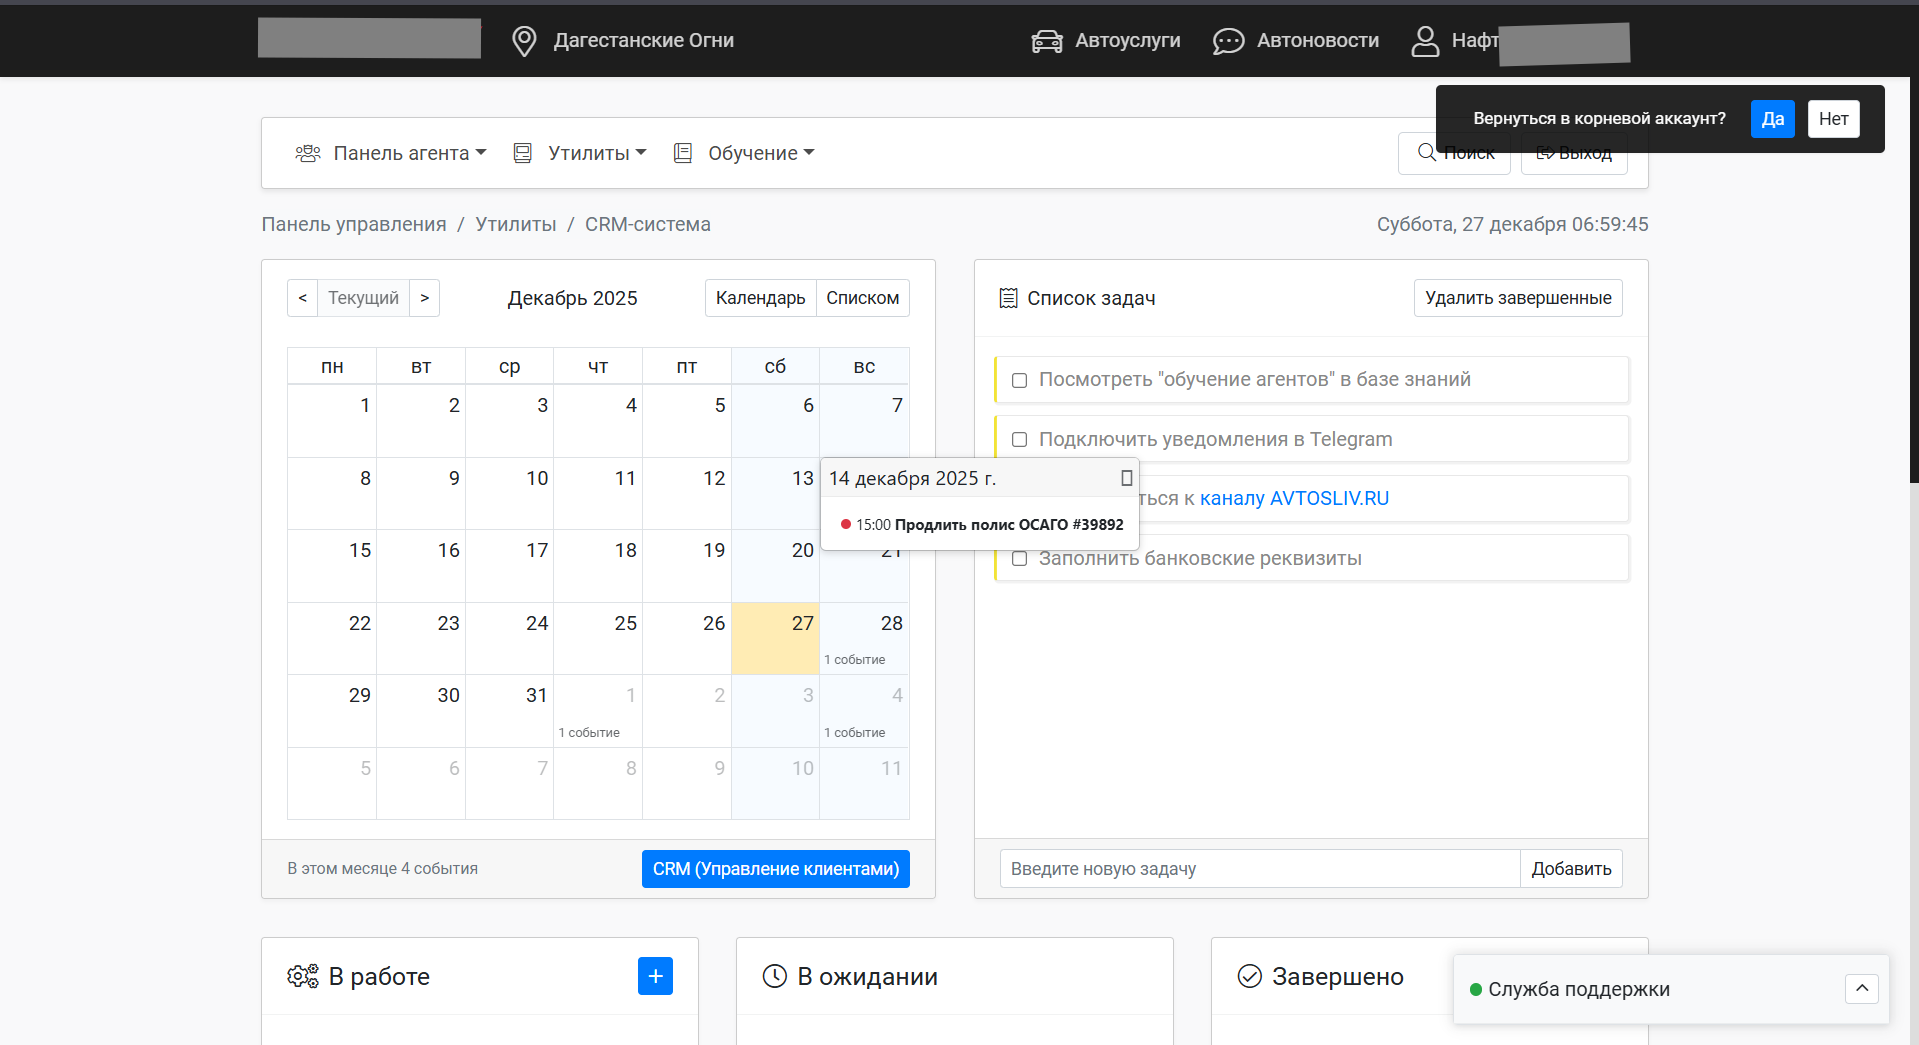The image size is (1919, 1045).
Task: Open Автоуслуги in the top navigation
Action: tap(1128, 41)
